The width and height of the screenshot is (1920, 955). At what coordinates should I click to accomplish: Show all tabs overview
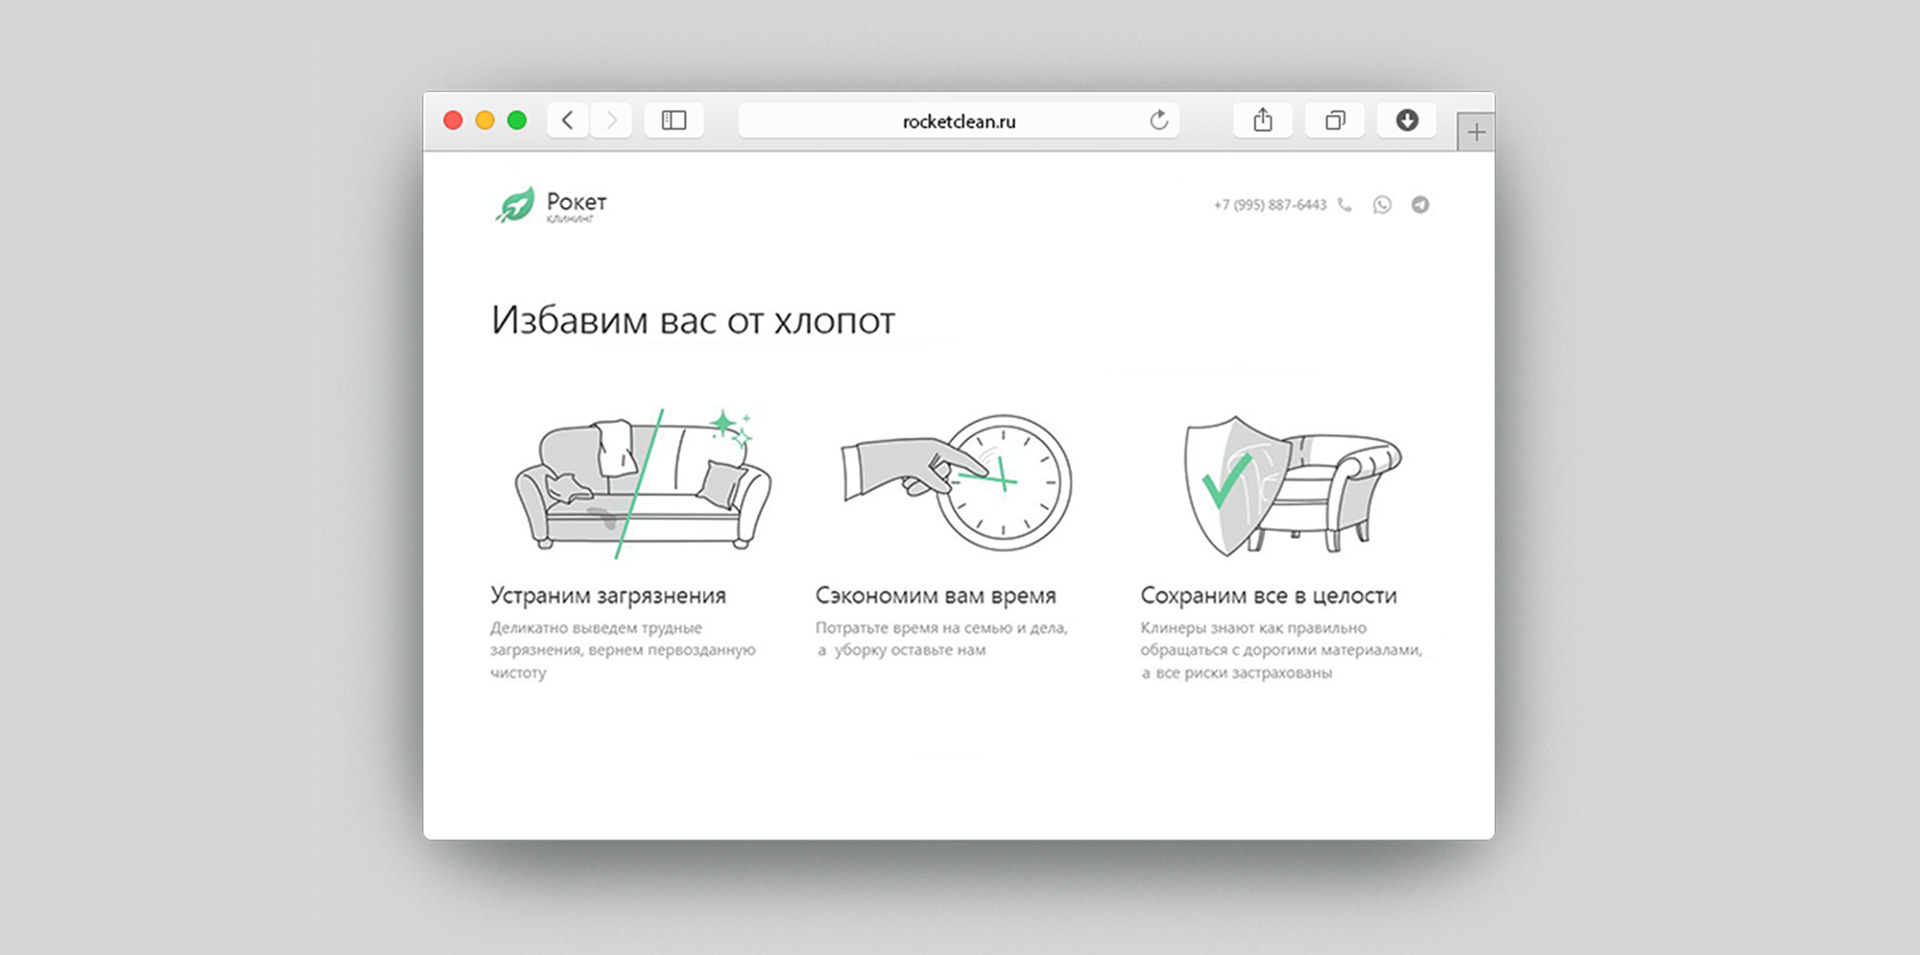[1335, 121]
